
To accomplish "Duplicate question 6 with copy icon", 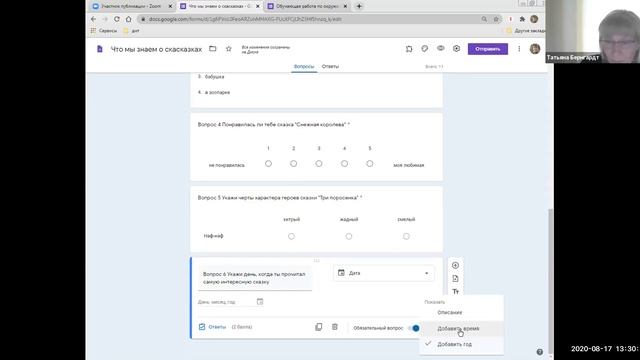I will 319,327.
